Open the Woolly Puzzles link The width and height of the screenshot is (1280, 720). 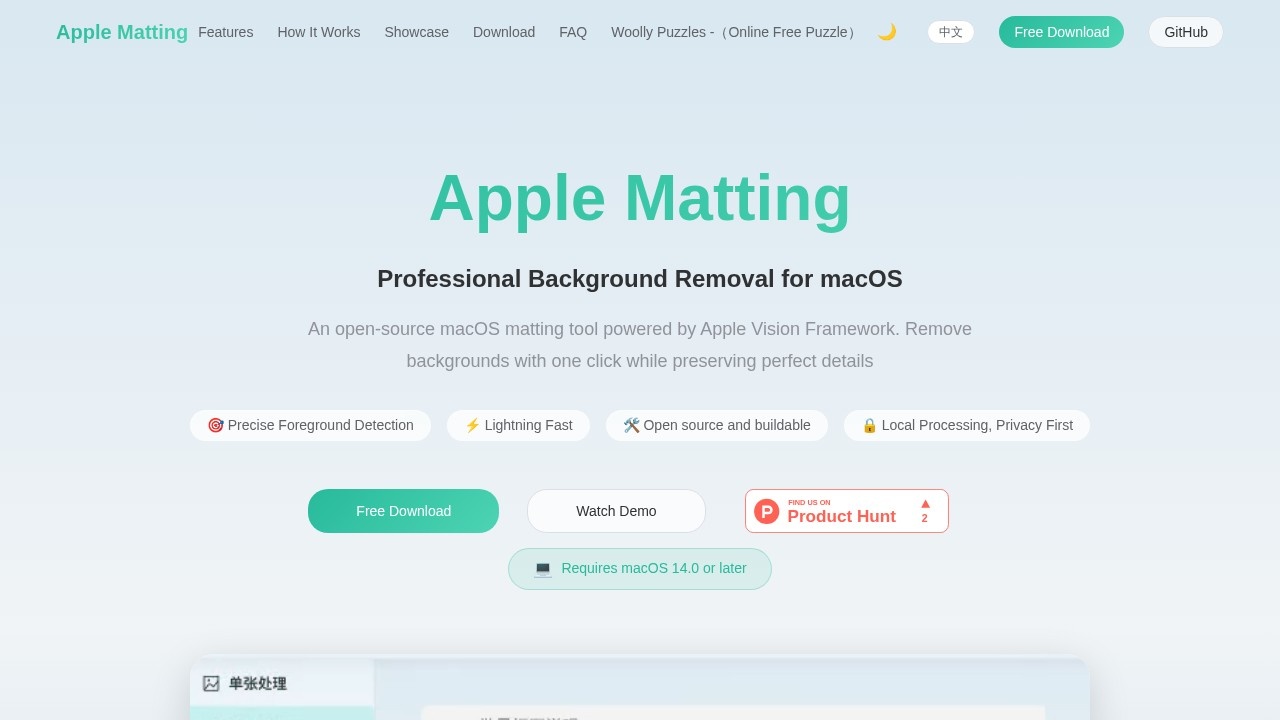(x=736, y=32)
